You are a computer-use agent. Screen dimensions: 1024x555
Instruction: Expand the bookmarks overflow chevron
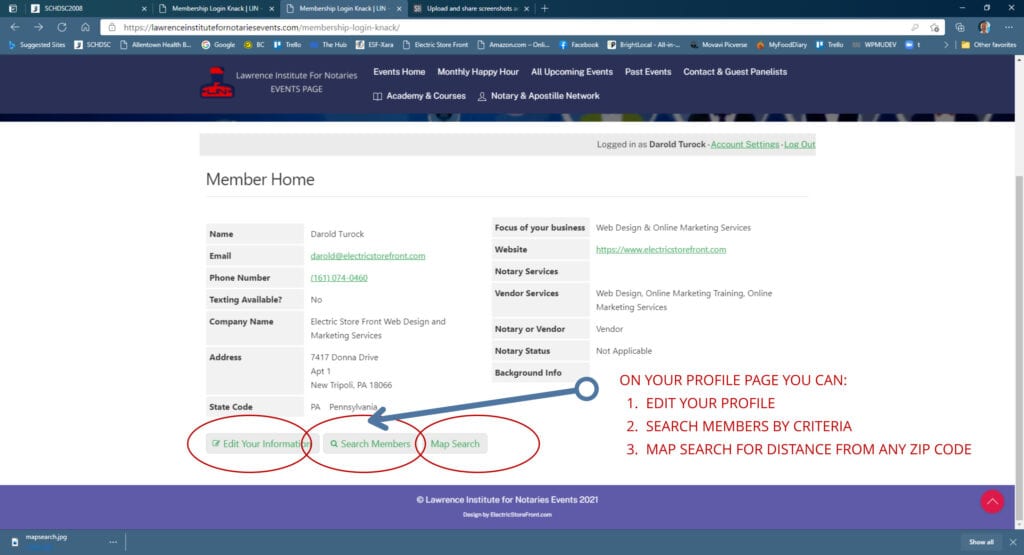[x=946, y=45]
